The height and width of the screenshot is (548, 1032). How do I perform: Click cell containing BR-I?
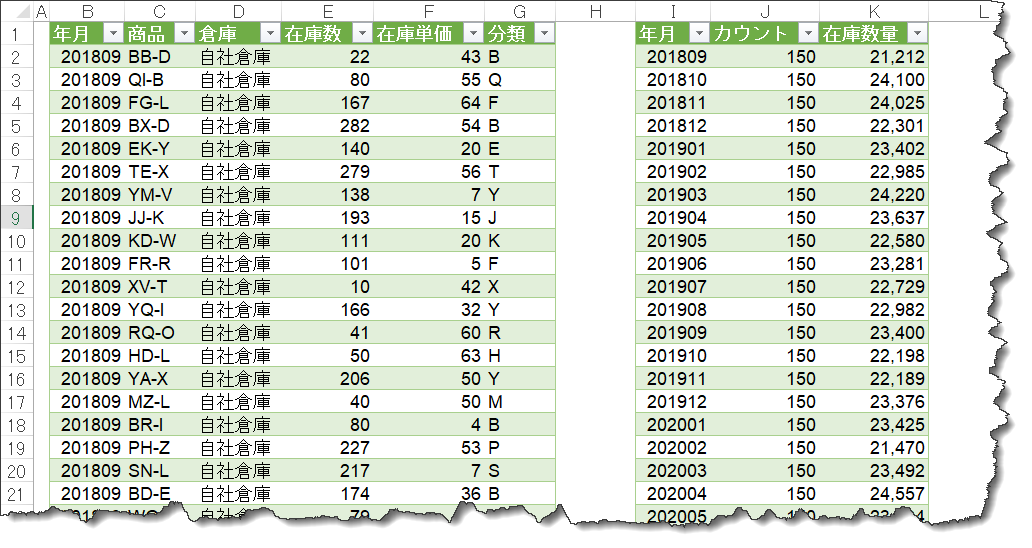[x=159, y=425]
